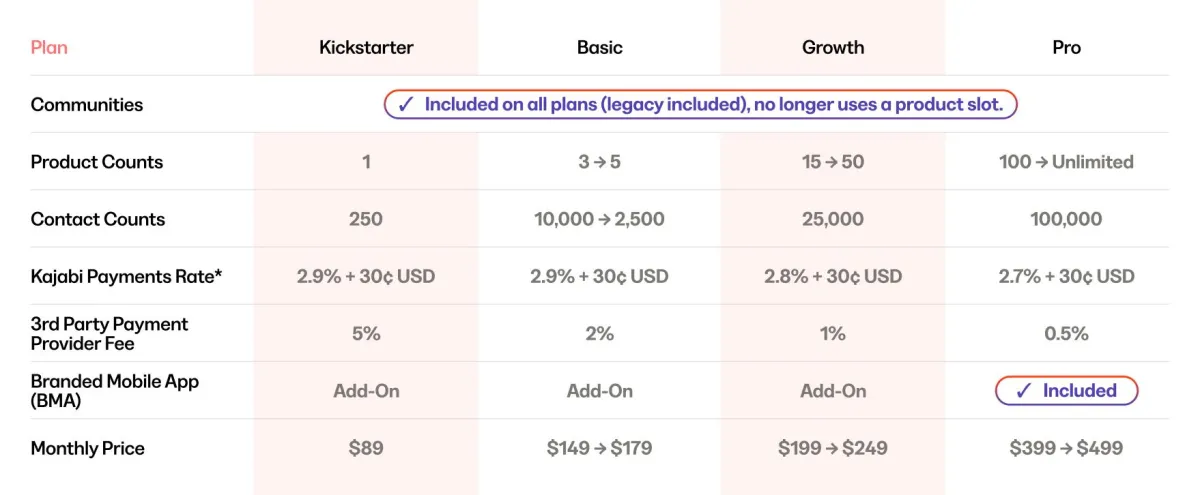Image resolution: width=1200 pixels, height=495 pixels.
Task: Click the checkmark icon in the Communities banner
Action: pos(406,105)
